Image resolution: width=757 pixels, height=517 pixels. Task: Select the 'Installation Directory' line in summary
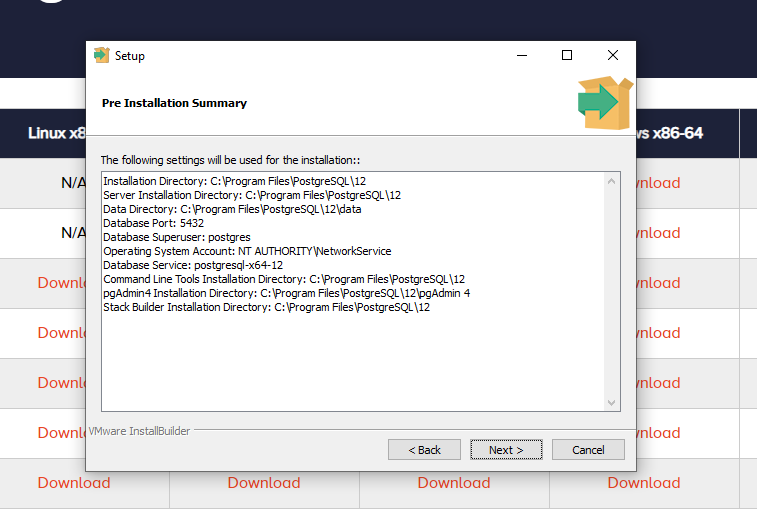235,182
